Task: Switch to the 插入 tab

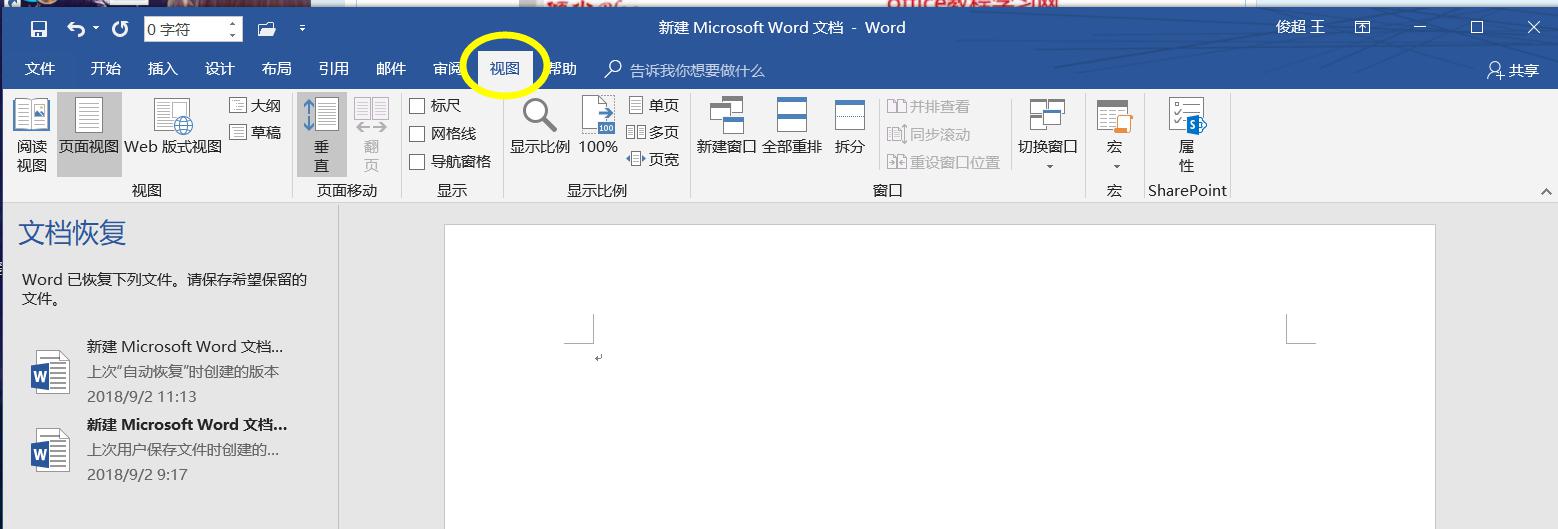Action: [163, 69]
